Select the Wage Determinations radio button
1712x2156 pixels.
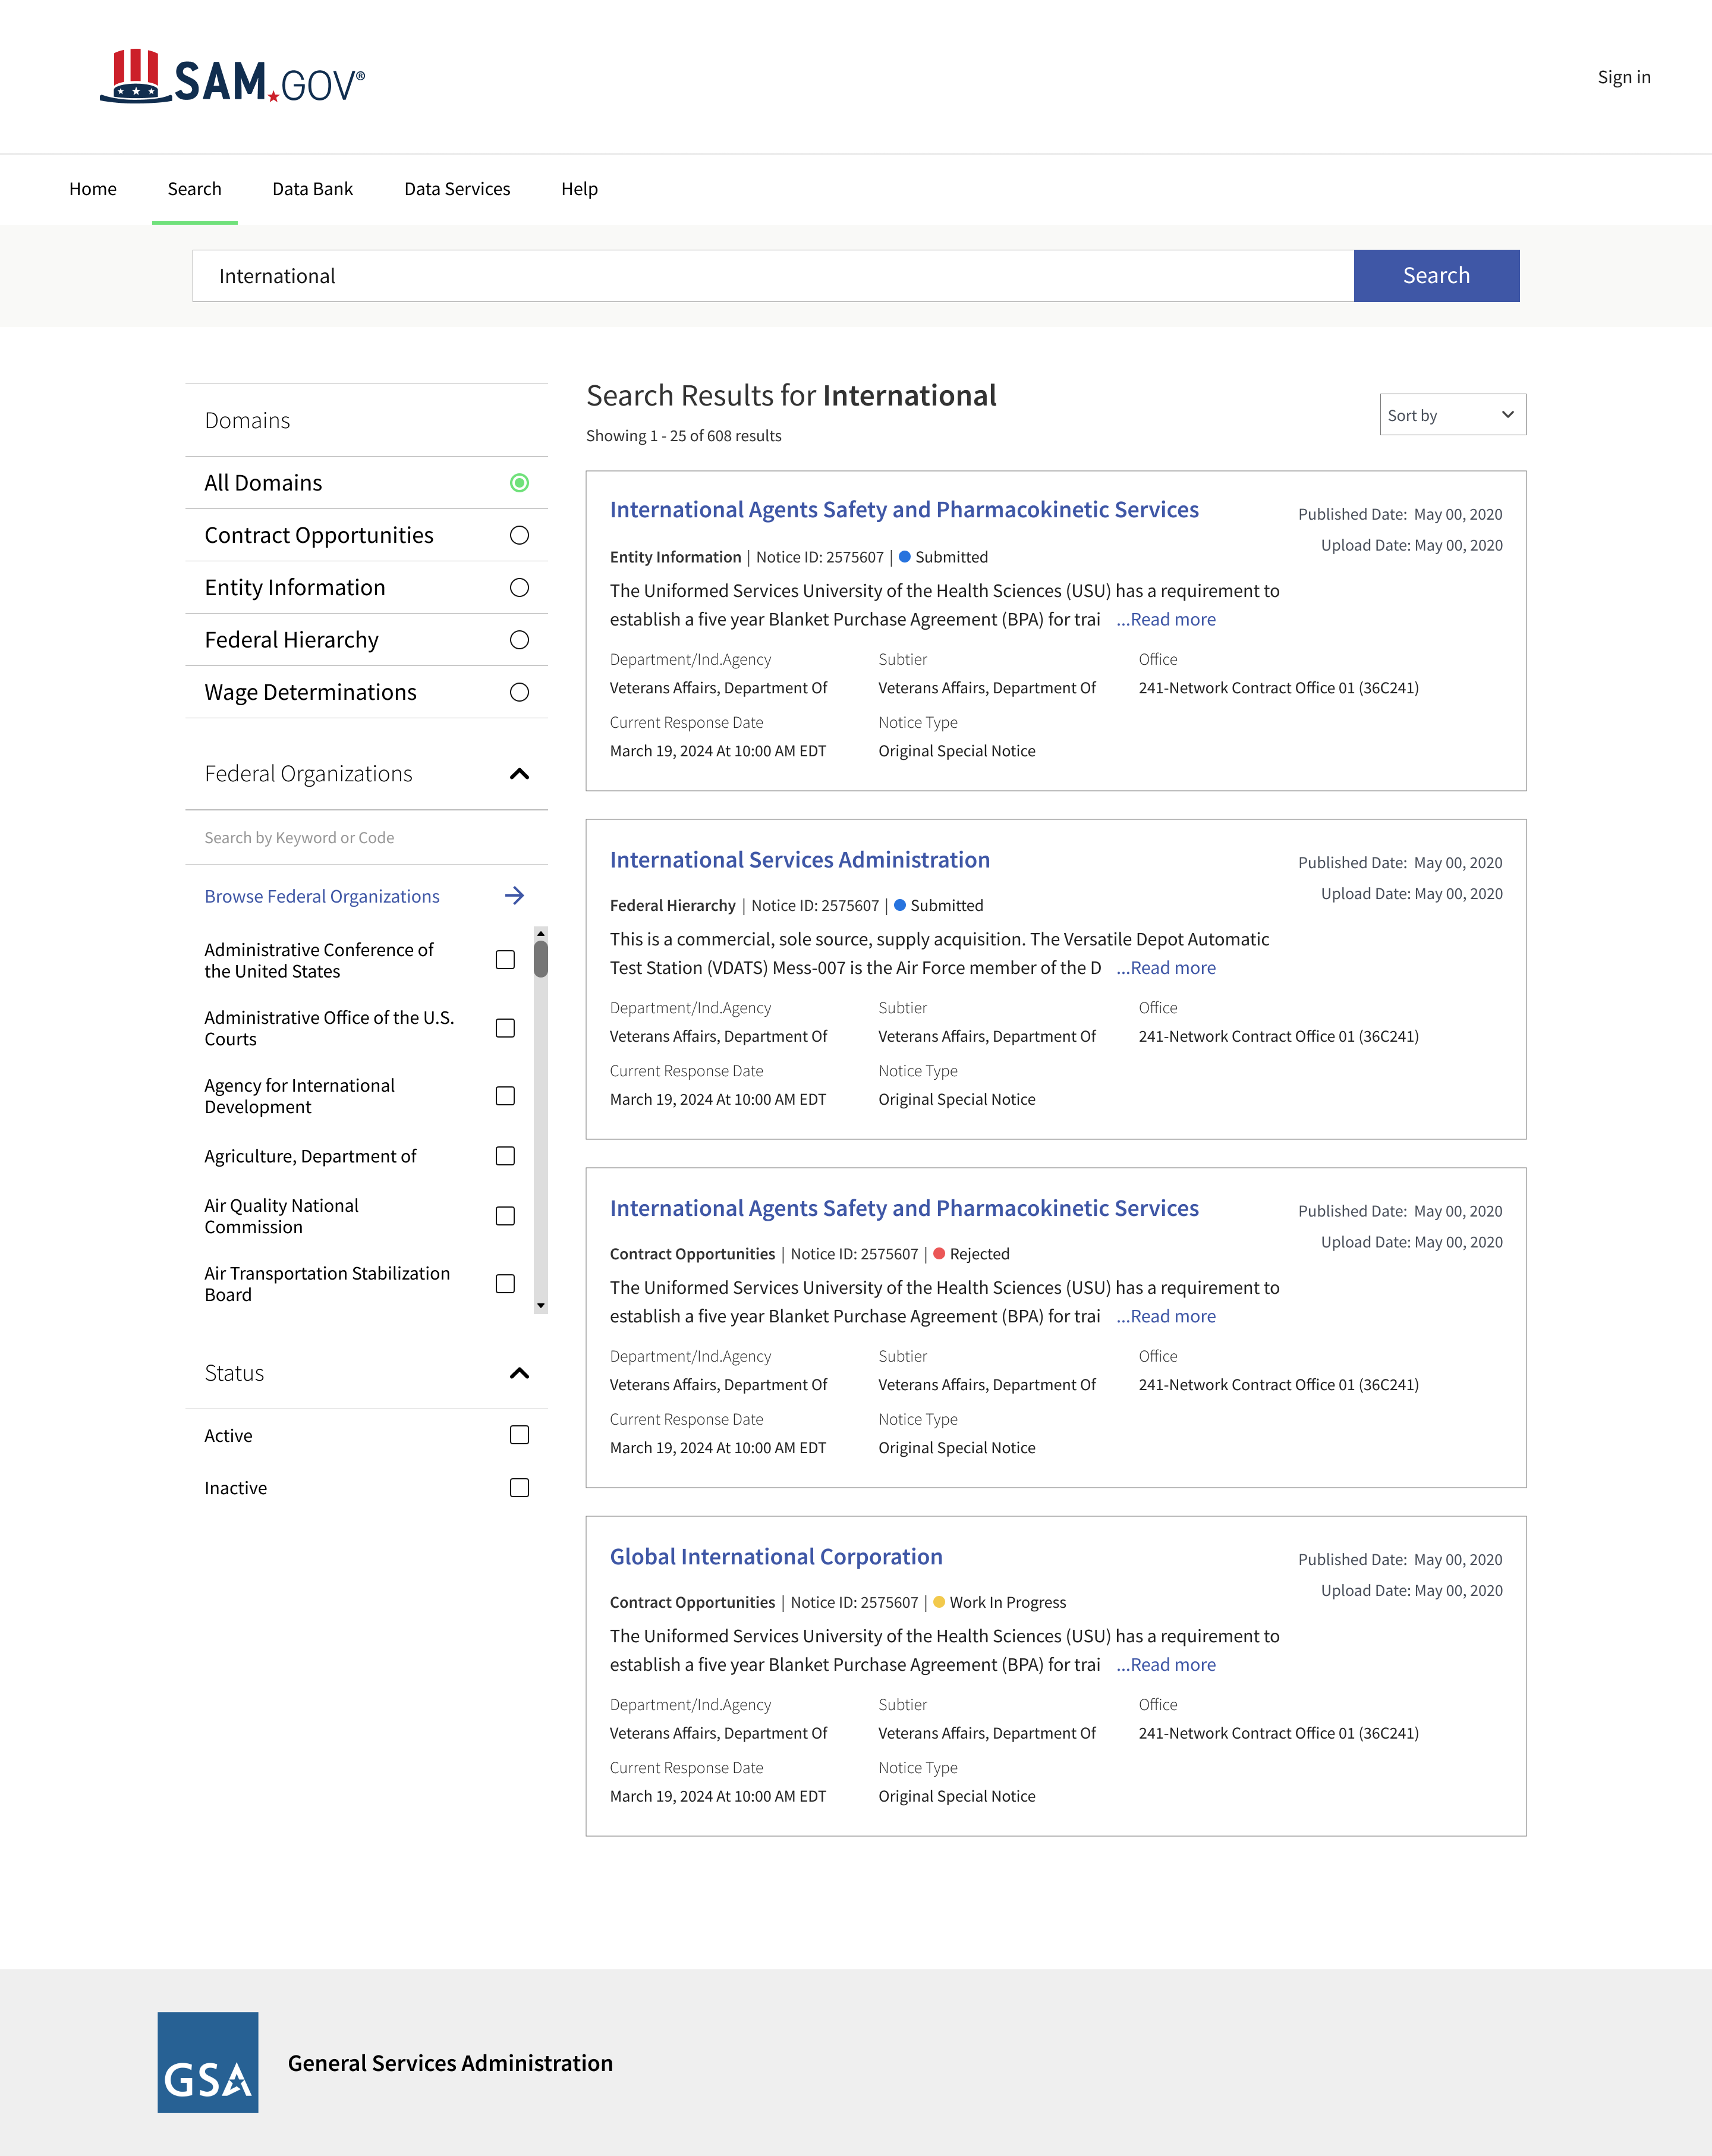click(x=519, y=692)
